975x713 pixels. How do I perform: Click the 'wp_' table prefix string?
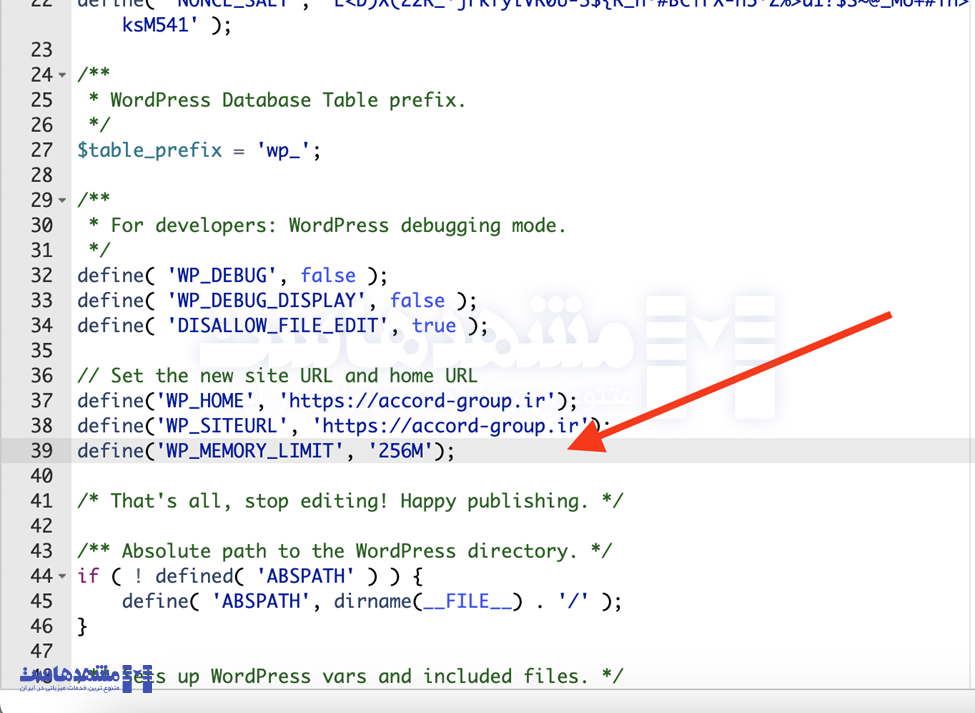pos(287,150)
